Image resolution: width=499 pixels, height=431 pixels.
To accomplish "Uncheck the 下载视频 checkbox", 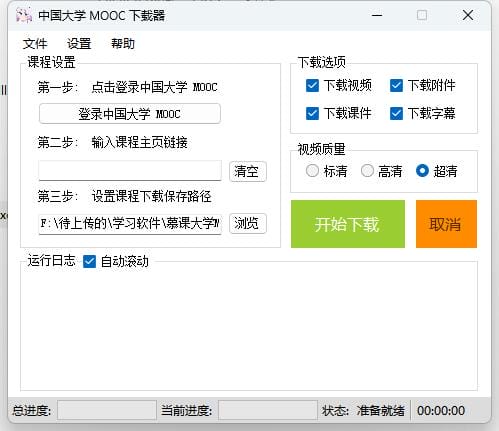I will [312, 86].
